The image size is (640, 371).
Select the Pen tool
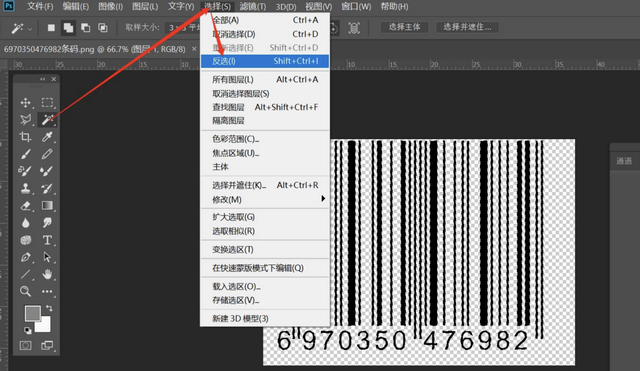(x=25, y=257)
